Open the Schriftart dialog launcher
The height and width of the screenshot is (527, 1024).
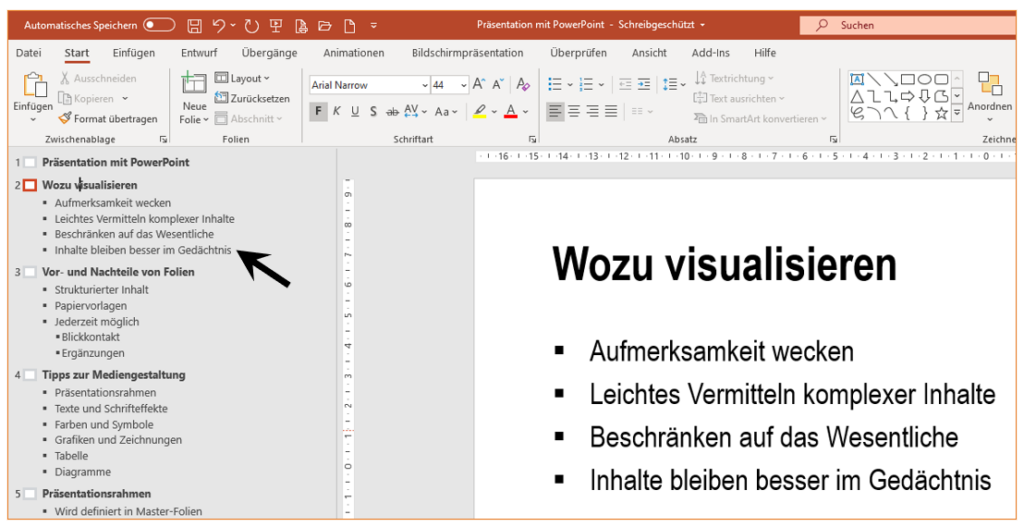point(532,139)
